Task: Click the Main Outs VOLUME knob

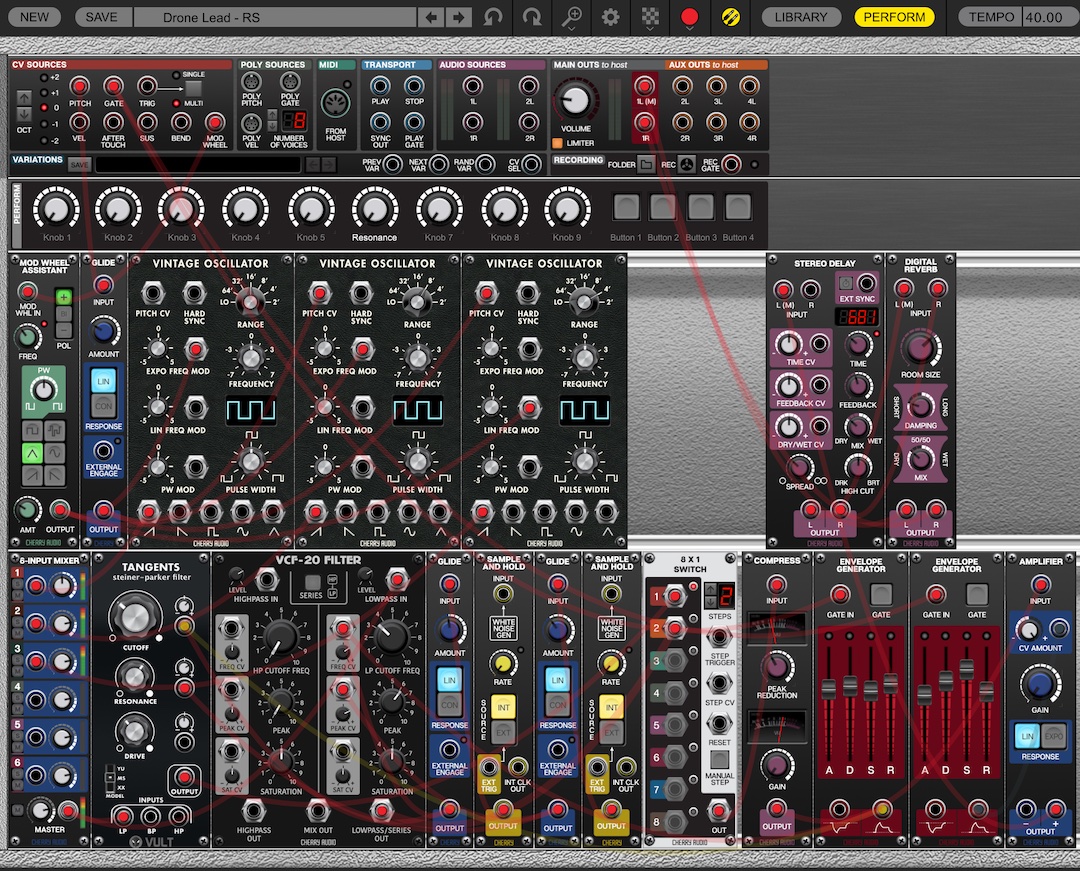Action: coord(574,101)
